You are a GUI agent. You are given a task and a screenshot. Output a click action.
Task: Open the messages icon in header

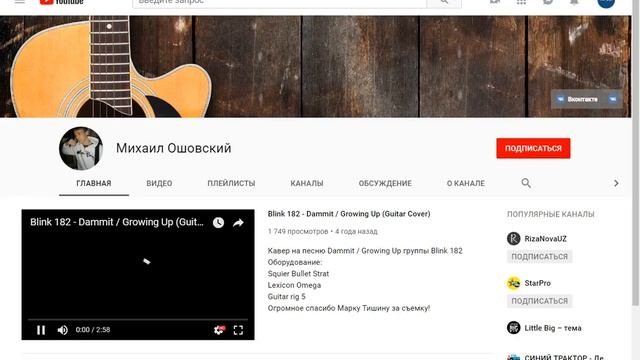coord(548,2)
